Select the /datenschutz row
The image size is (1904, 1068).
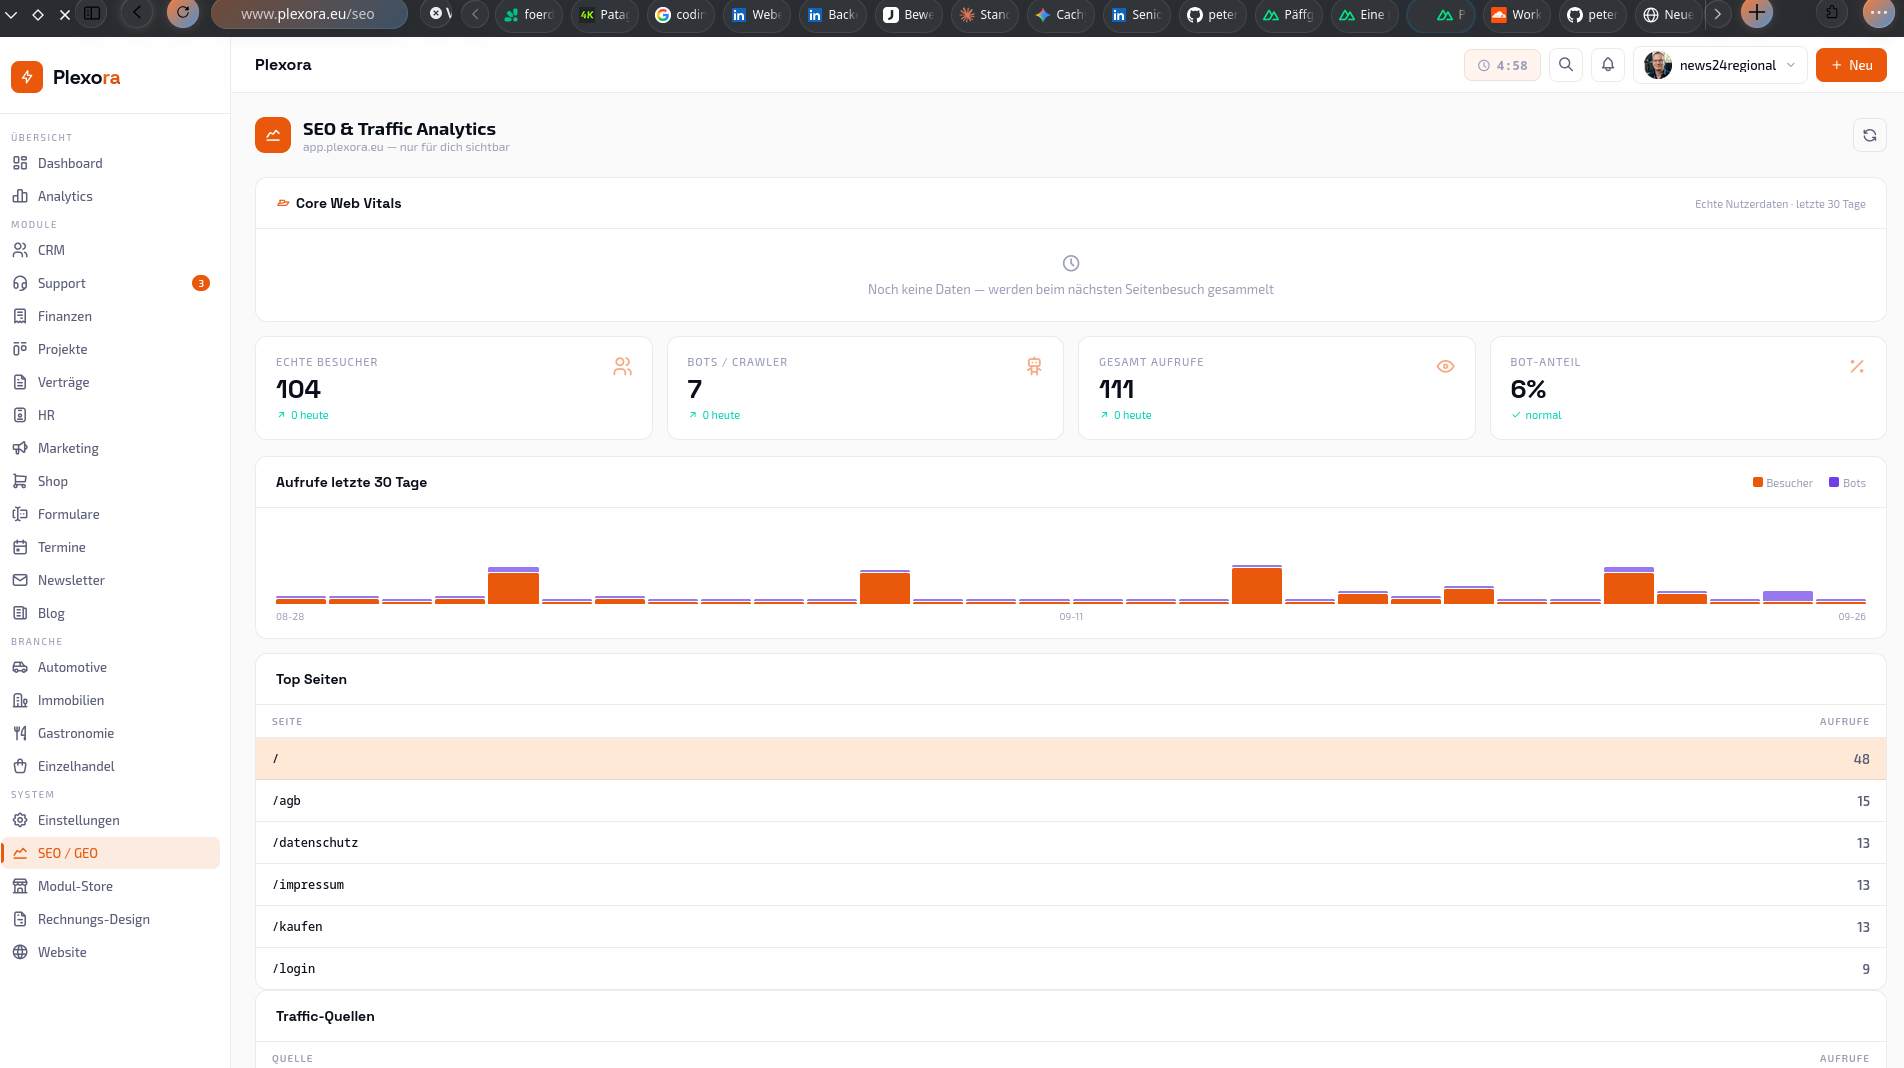[x=1071, y=843]
